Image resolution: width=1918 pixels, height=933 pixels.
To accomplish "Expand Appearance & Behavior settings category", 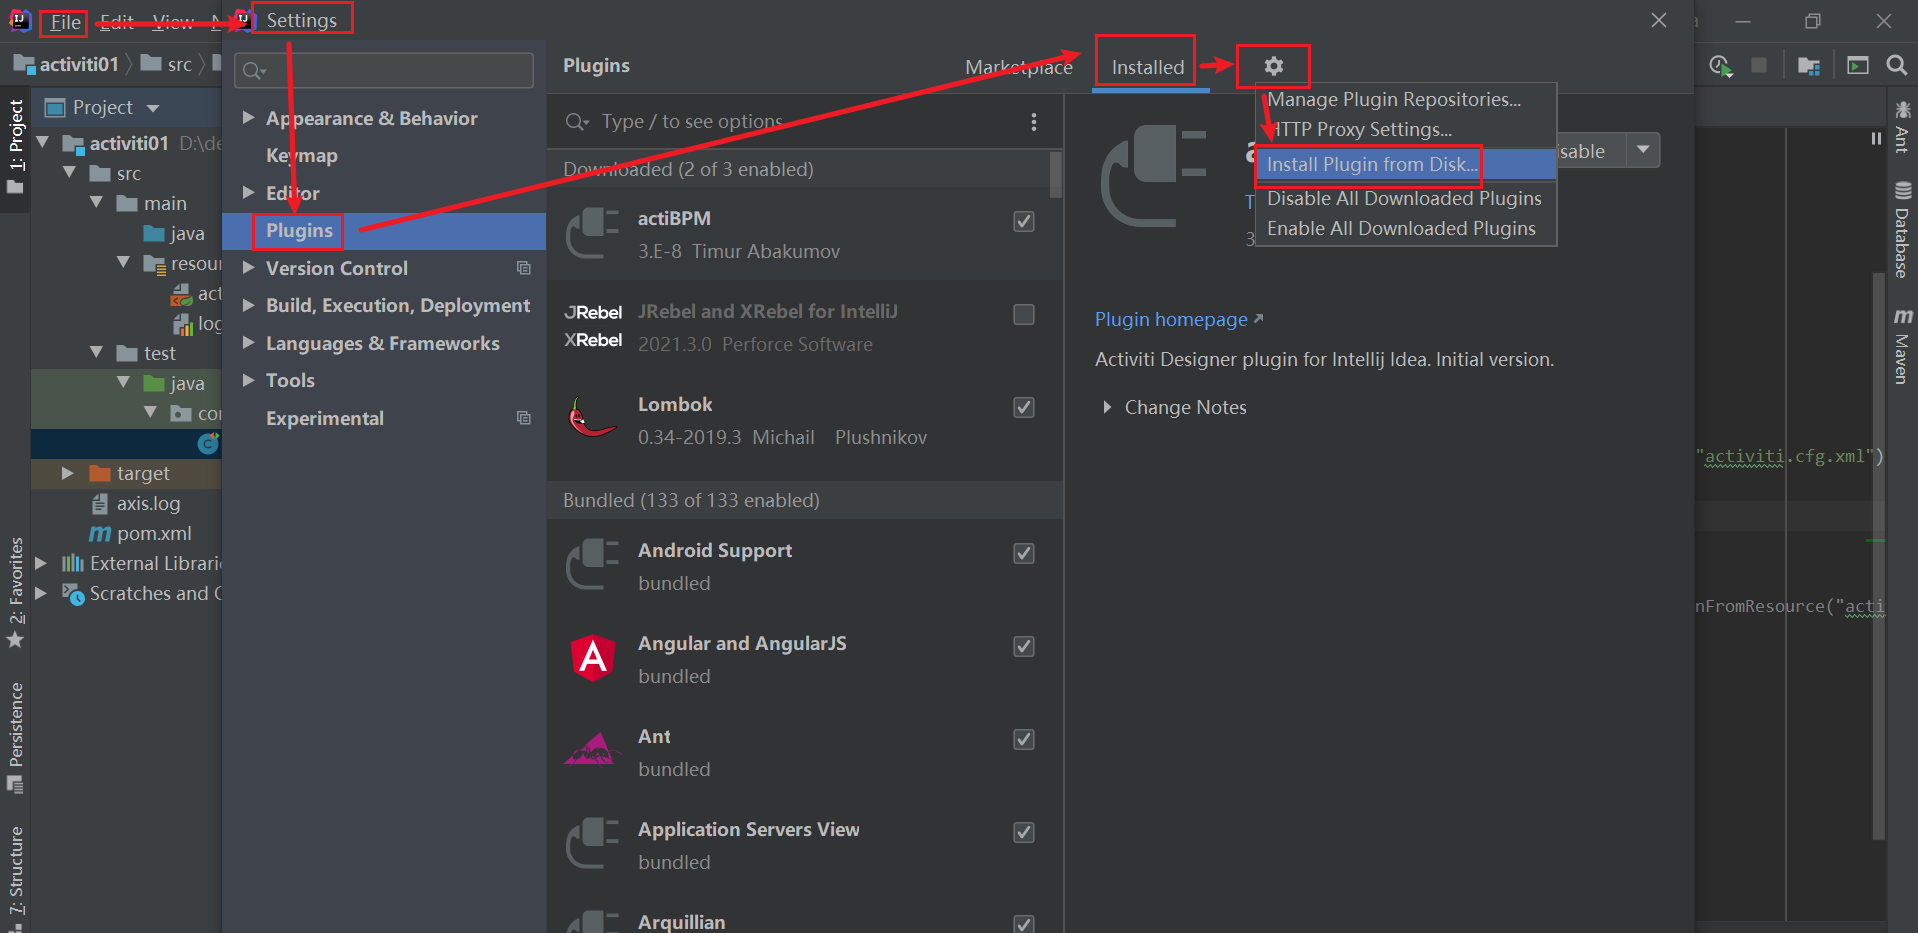I will click(248, 118).
